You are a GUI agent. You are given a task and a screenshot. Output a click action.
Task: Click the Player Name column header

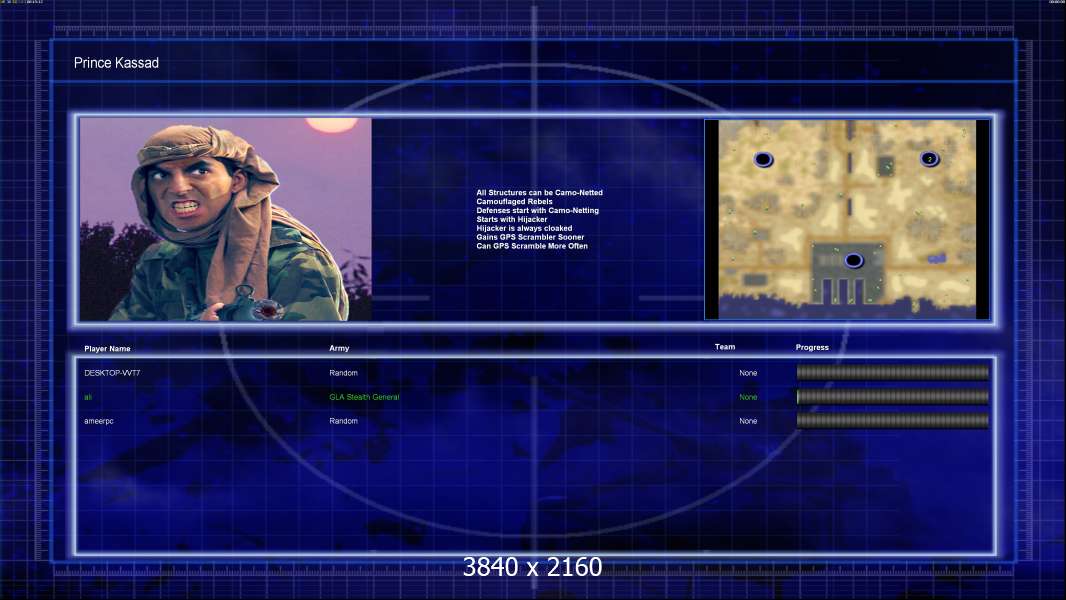pos(107,349)
